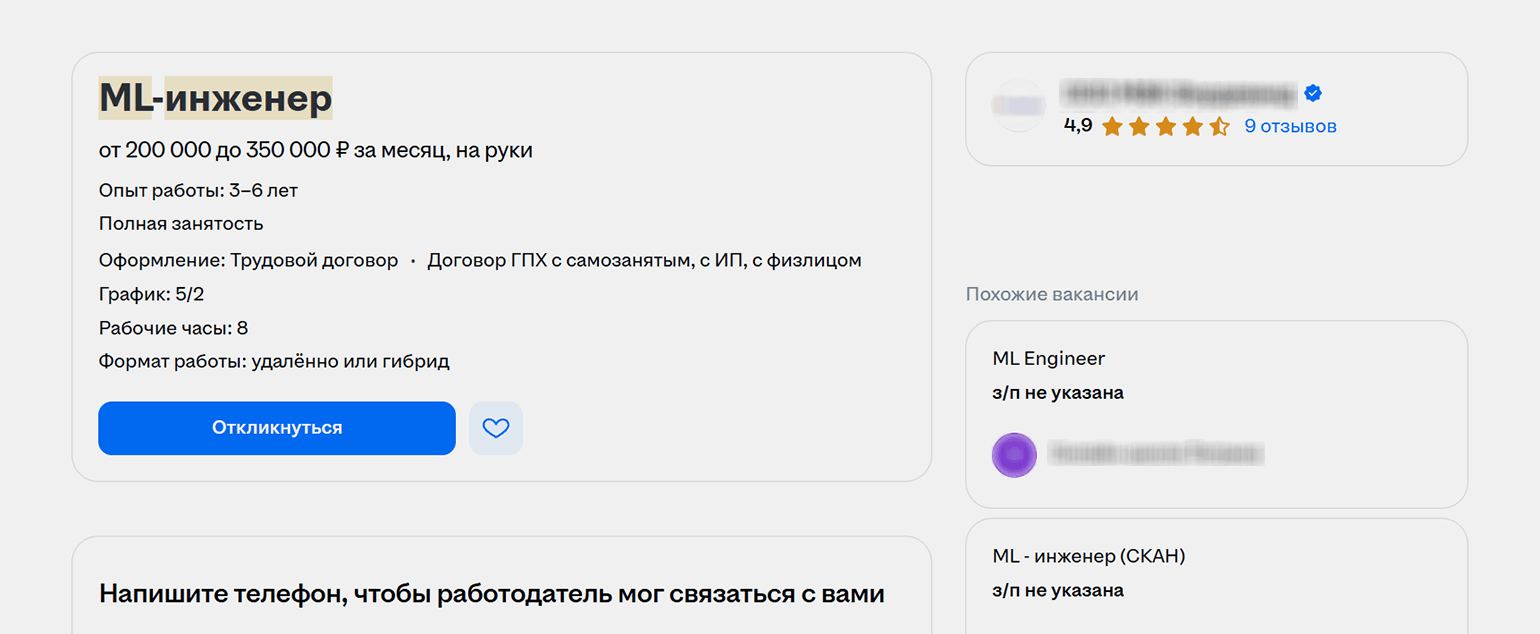Click the middle star of the rating

[x=1165, y=127]
